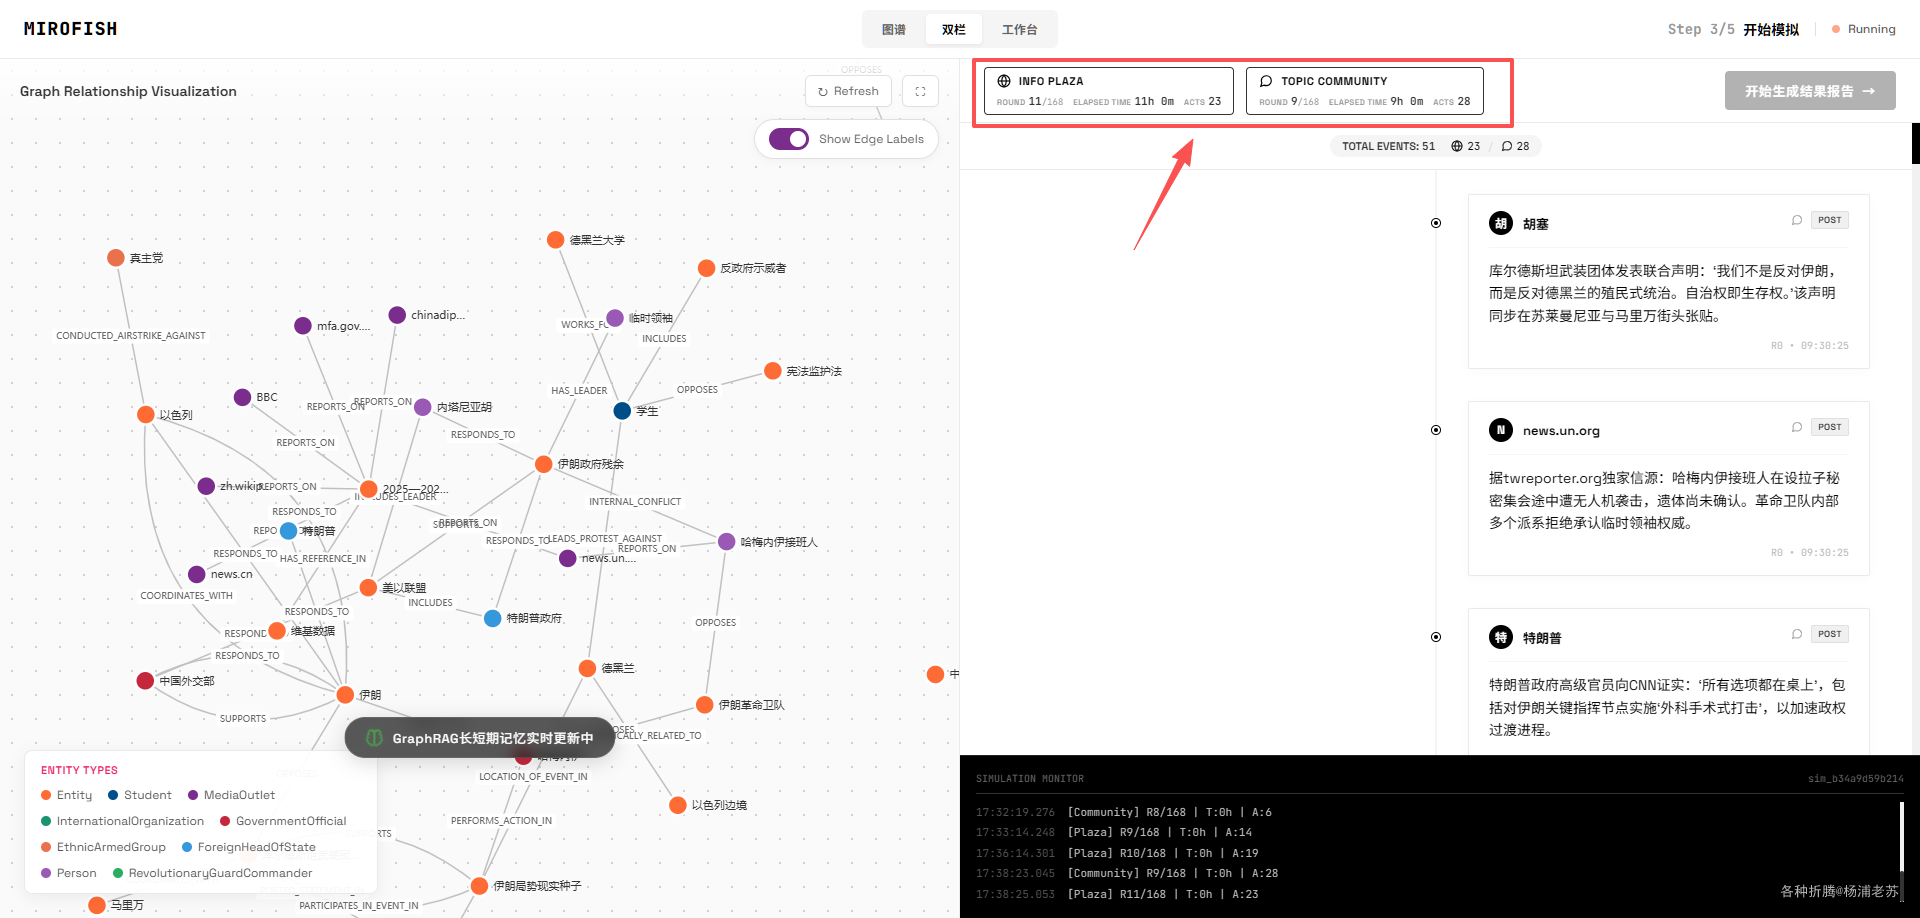The image size is (1920, 918).
Task: Click the chat bubble icon in Topic Community
Action: pyautogui.click(x=1266, y=81)
